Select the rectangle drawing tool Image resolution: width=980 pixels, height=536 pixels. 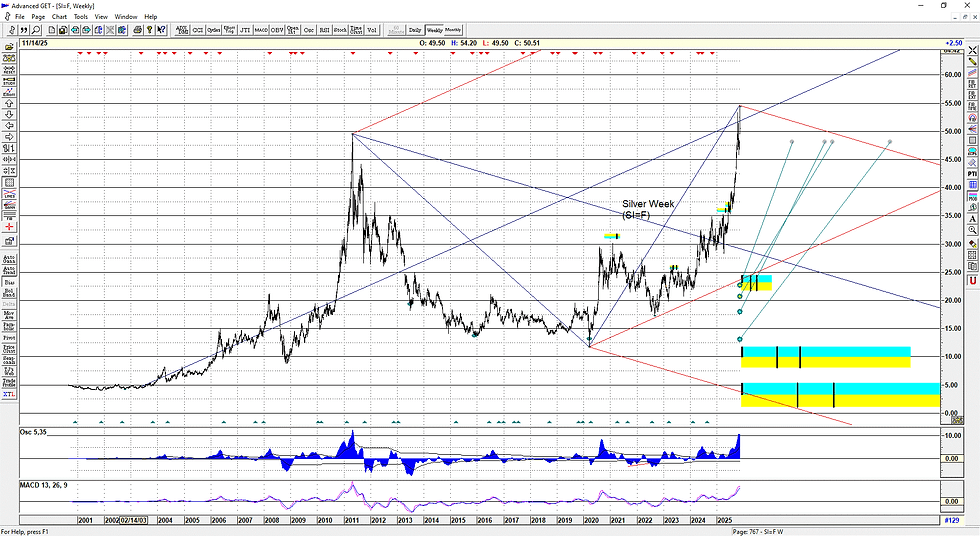pyautogui.click(x=972, y=140)
